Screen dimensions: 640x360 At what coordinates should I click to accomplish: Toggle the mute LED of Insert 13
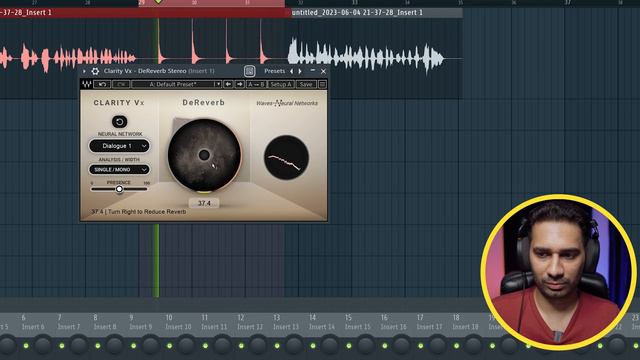277,346
